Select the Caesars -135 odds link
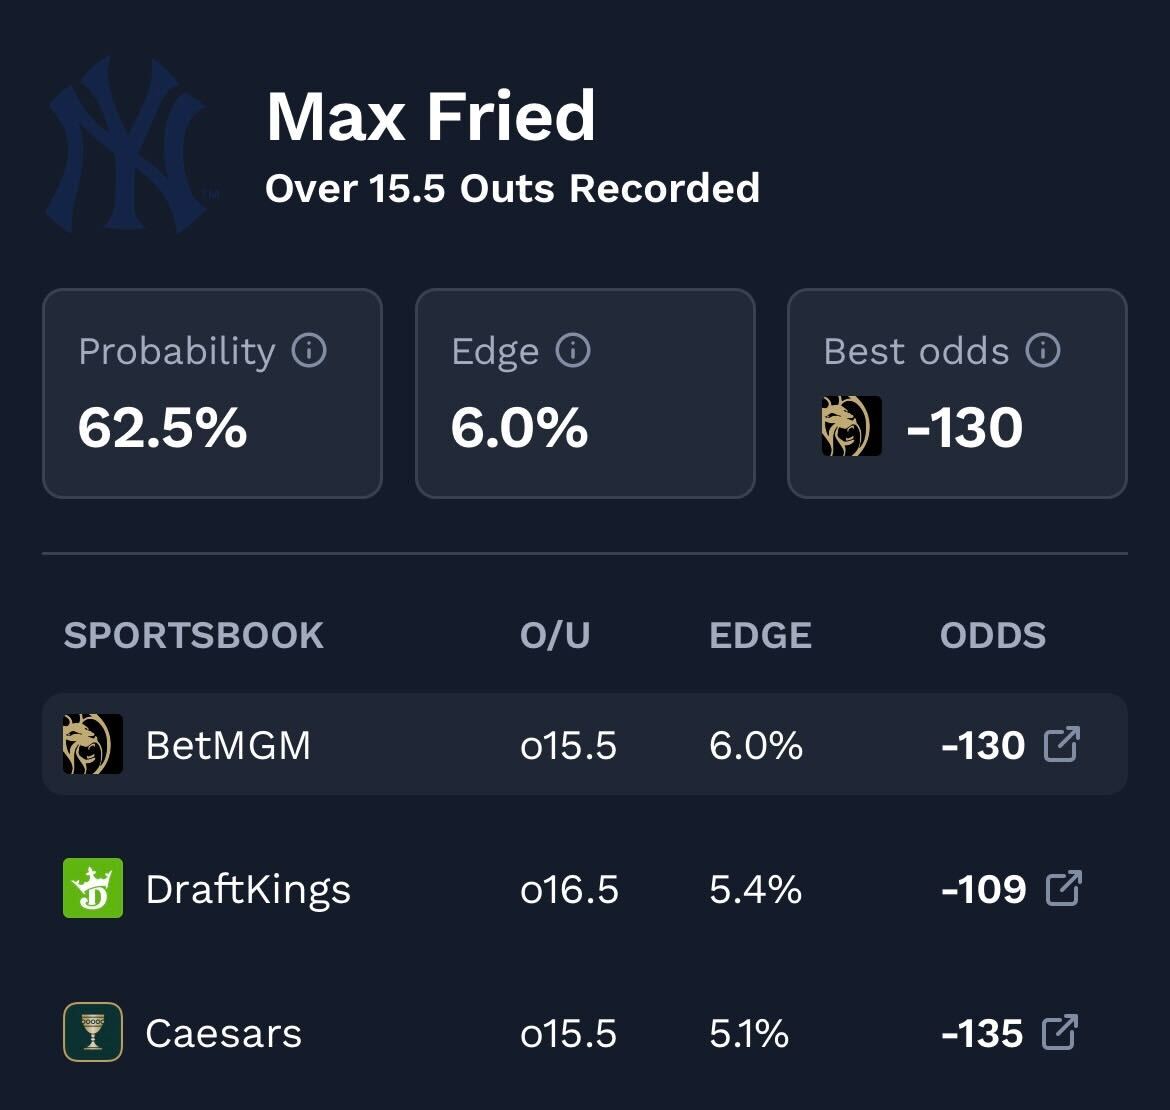This screenshot has width=1170, height=1110. pyautogui.click(x=982, y=1034)
